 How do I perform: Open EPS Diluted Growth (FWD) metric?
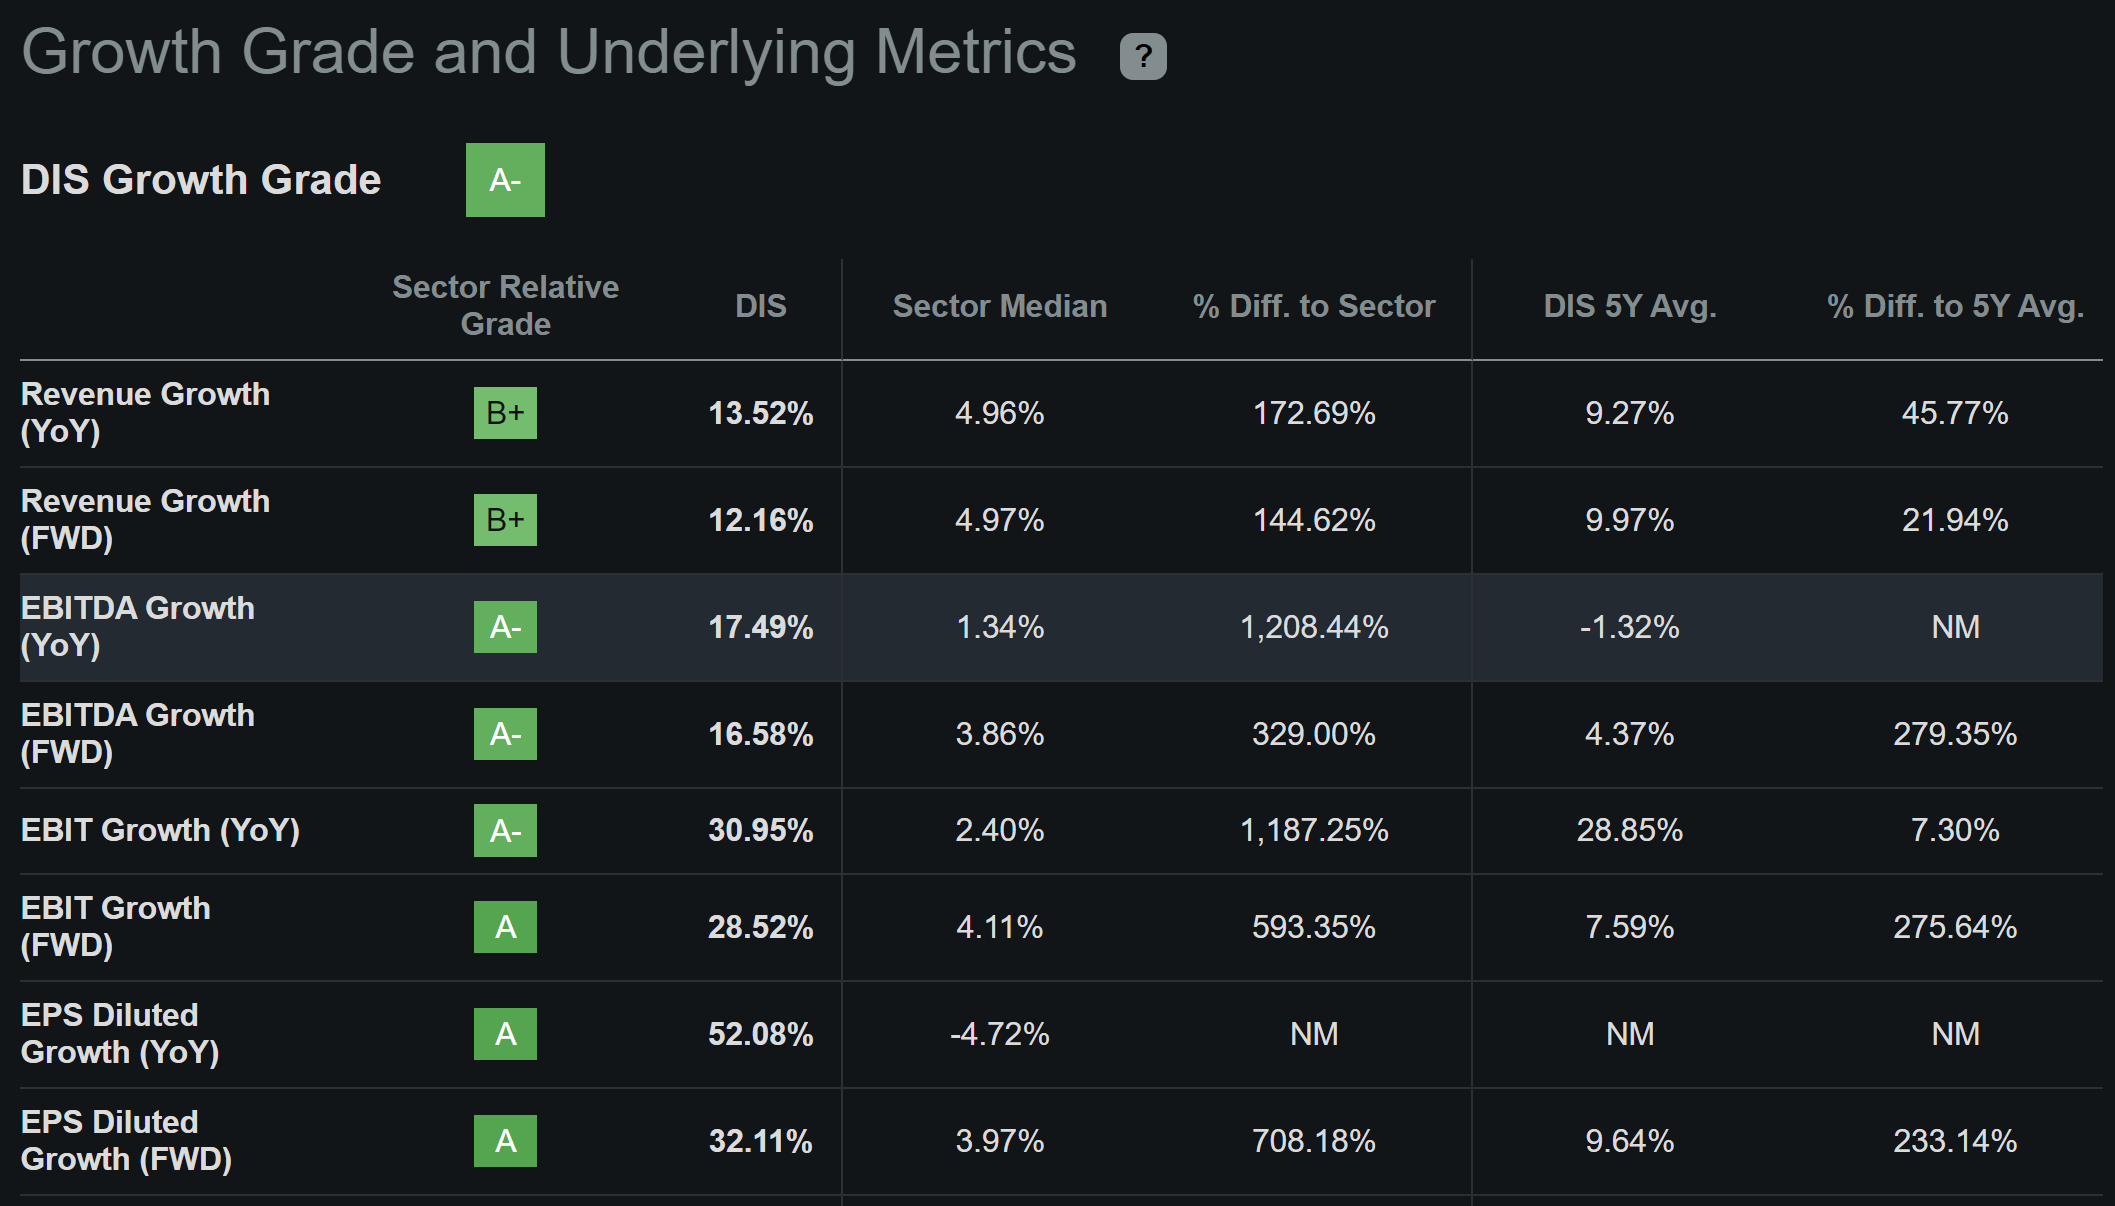pyautogui.click(x=126, y=1140)
